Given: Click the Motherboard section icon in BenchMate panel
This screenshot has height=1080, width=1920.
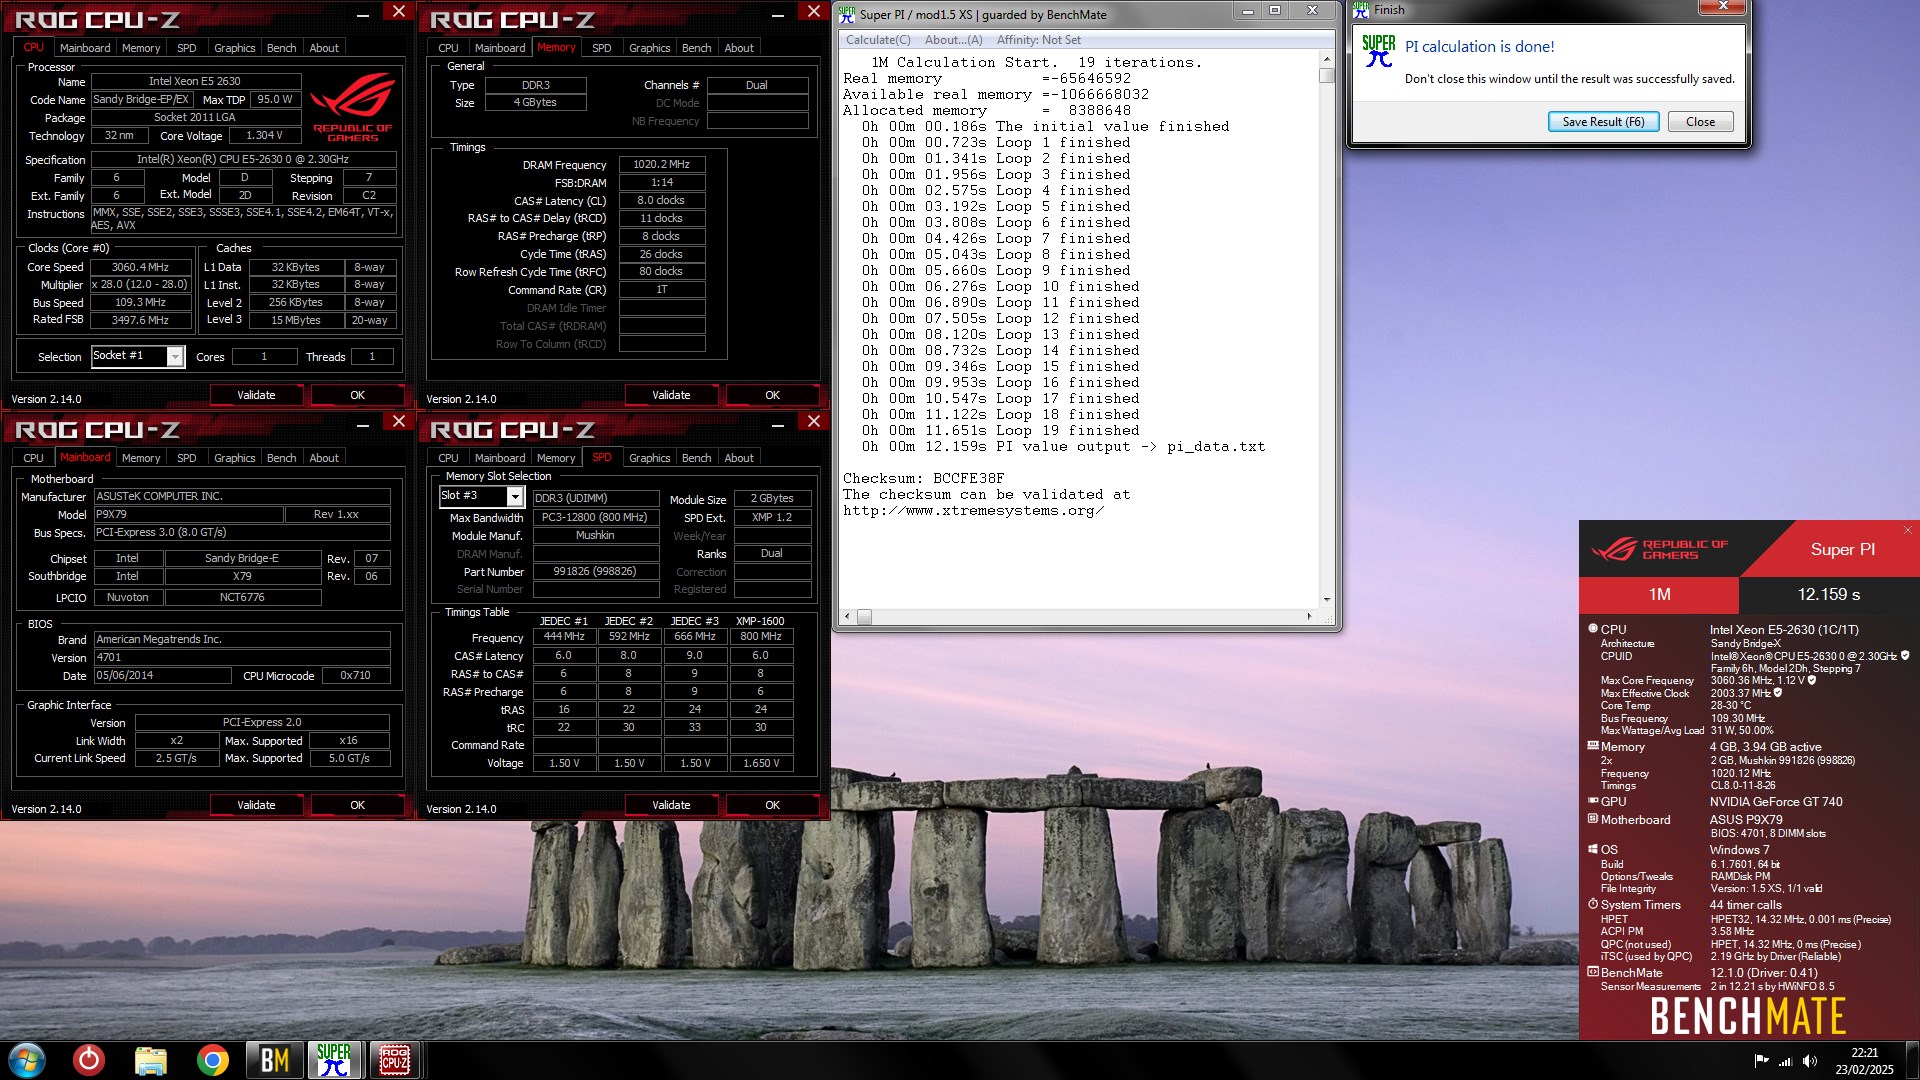Looking at the screenshot, I should [x=1593, y=819].
